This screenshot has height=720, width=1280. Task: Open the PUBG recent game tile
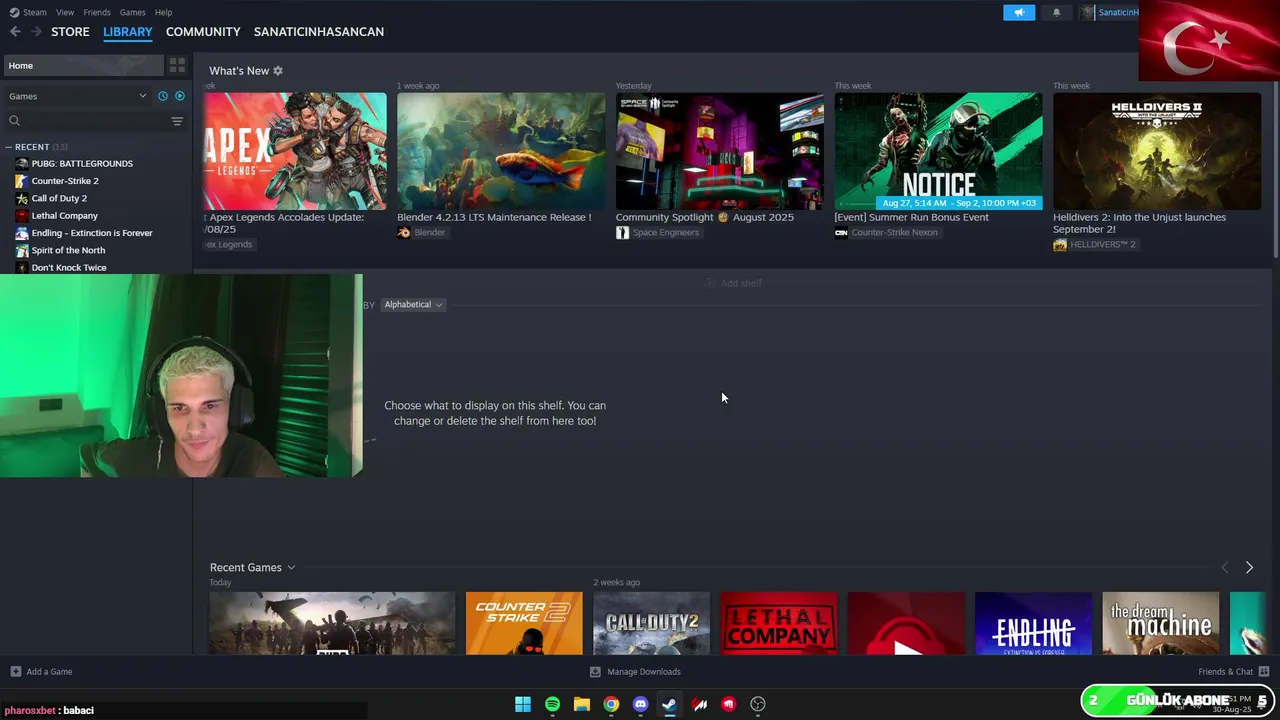(332, 623)
